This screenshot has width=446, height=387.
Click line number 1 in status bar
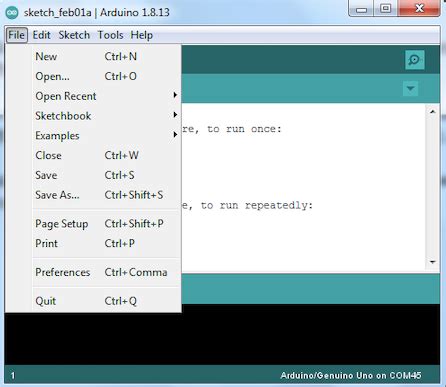pyautogui.click(x=13, y=376)
